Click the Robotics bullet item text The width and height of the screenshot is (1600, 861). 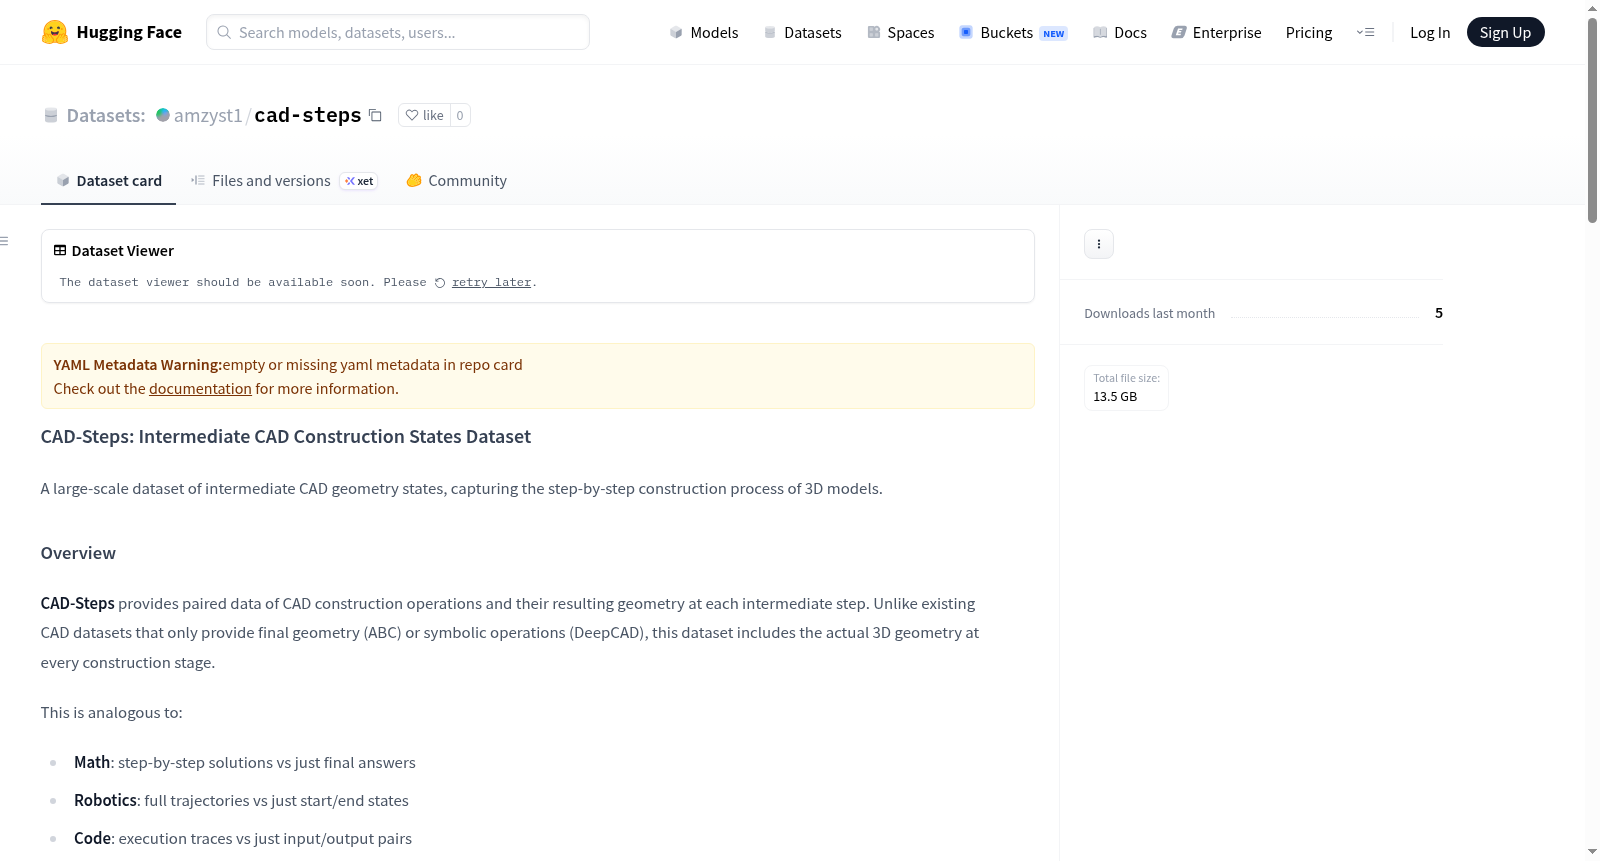pyautogui.click(x=241, y=801)
